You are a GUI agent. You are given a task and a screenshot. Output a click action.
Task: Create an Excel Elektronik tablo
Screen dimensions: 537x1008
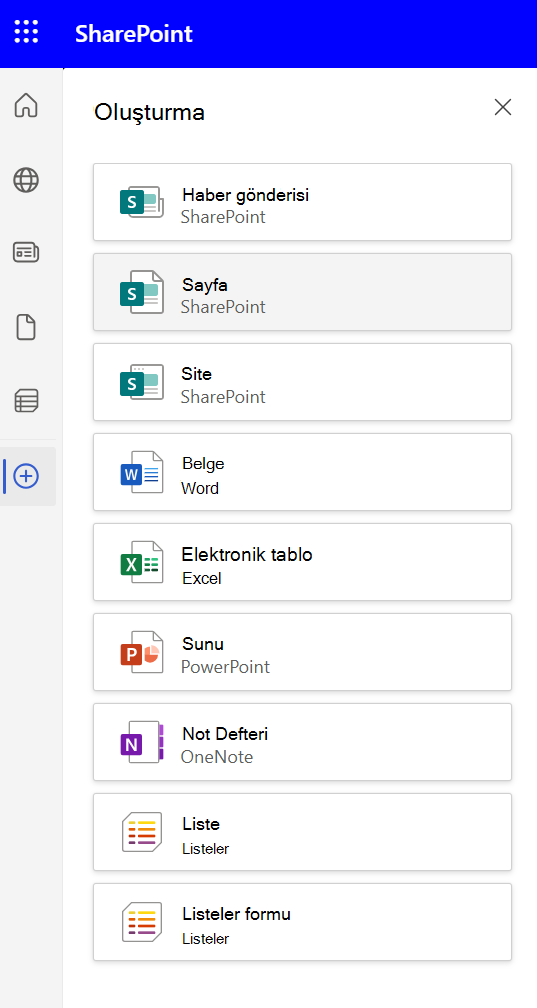[x=302, y=562]
